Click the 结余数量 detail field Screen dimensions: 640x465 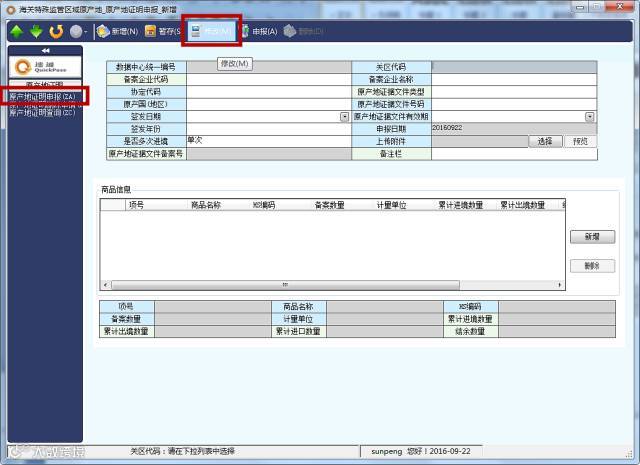click(x=557, y=332)
